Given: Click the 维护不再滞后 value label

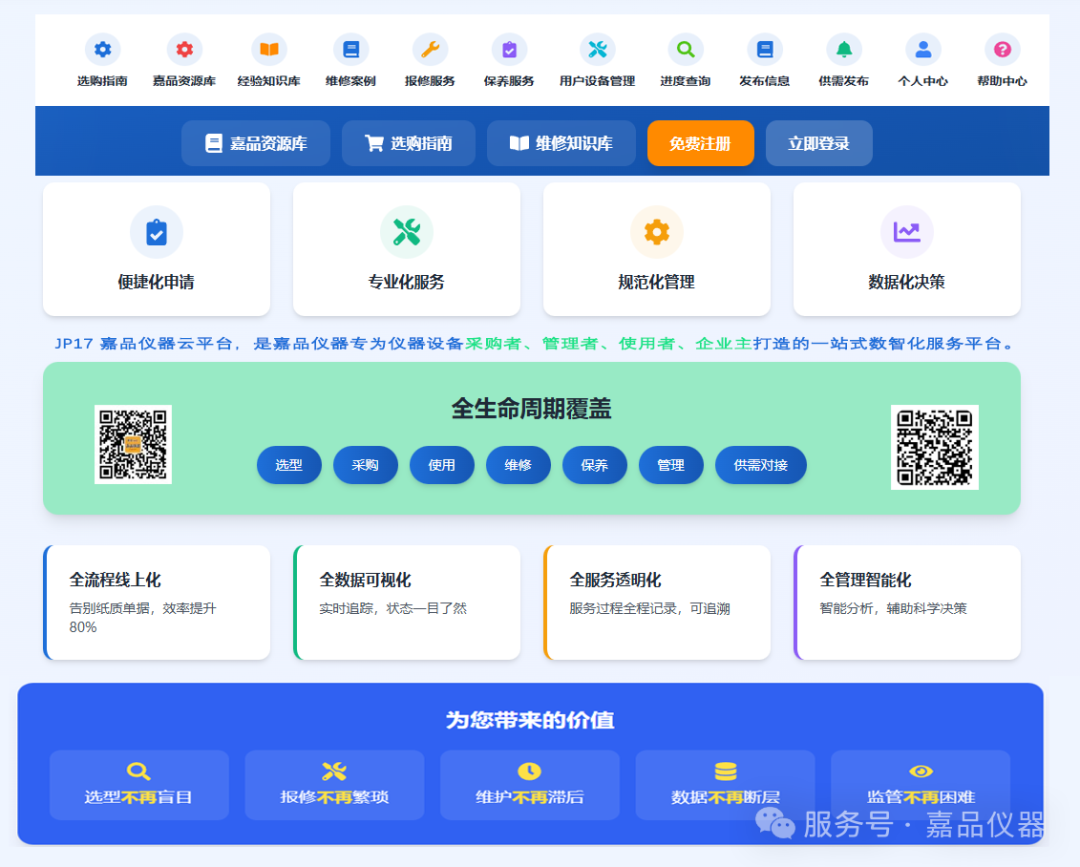Looking at the screenshot, I should (529, 797).
